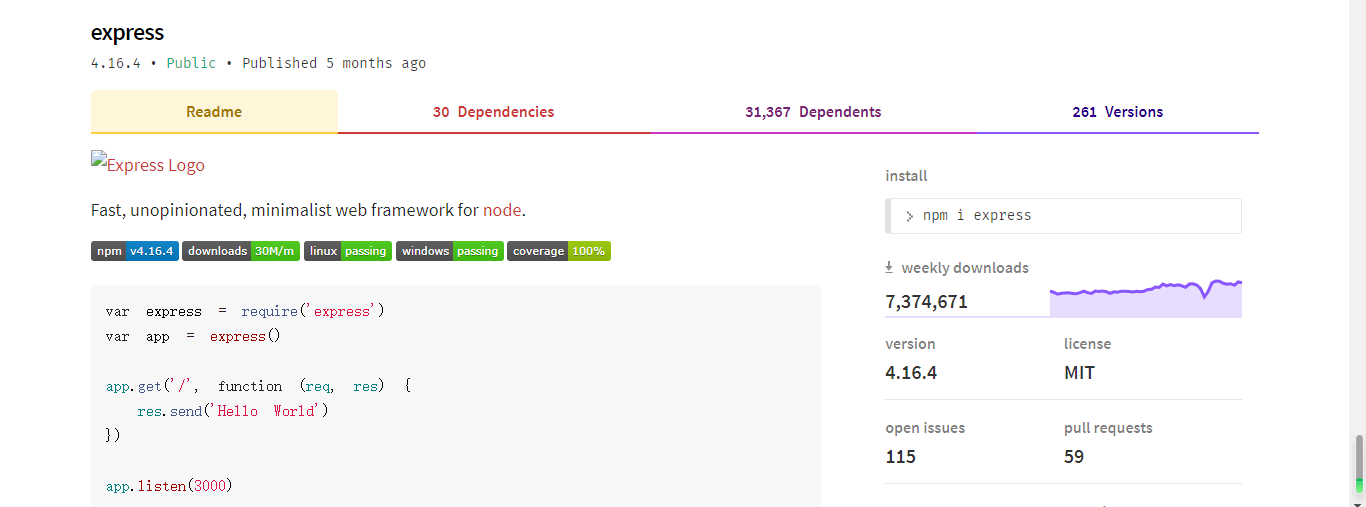Copy the 'npm i express' install command
1366x507 pixels.
1064,215
